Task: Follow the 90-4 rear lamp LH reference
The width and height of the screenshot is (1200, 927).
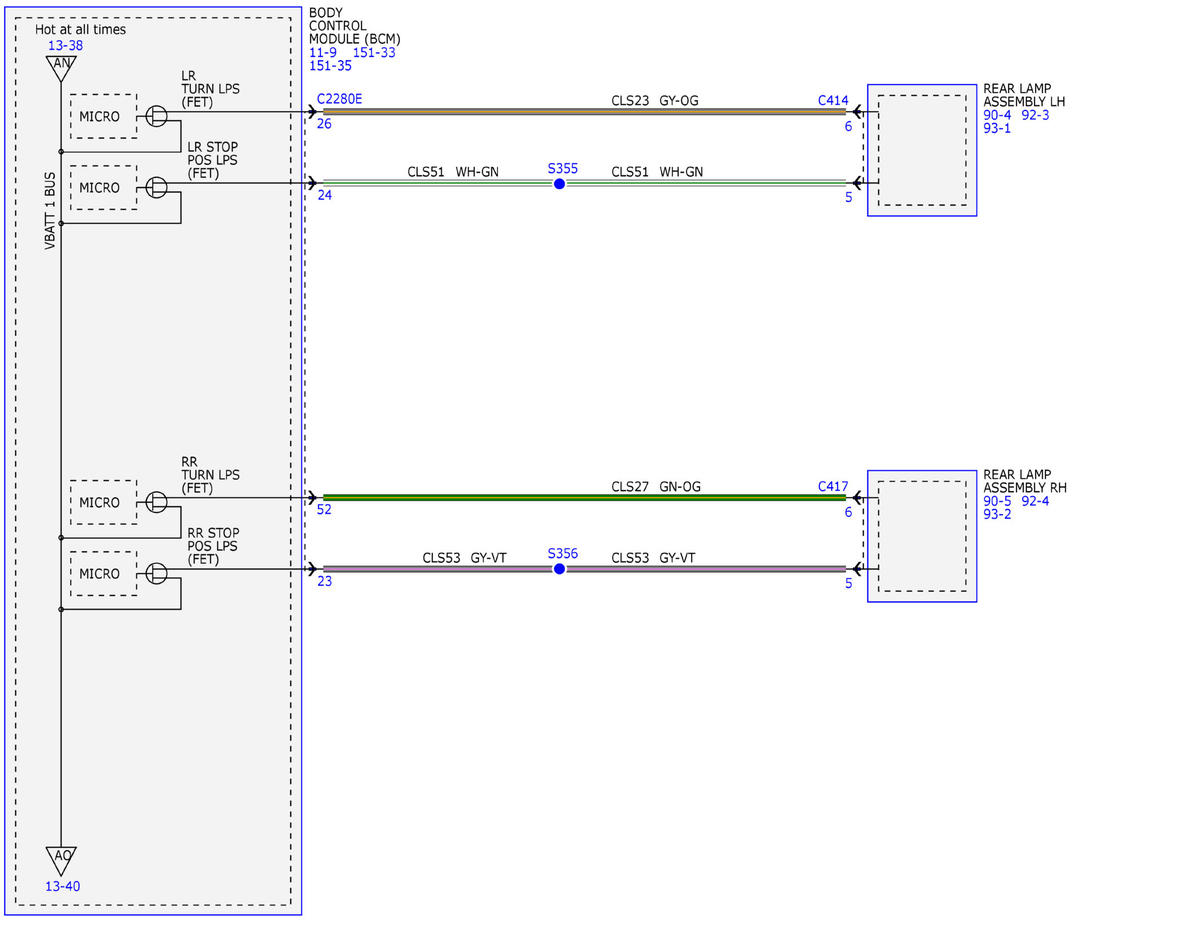Action: [998, 115]
